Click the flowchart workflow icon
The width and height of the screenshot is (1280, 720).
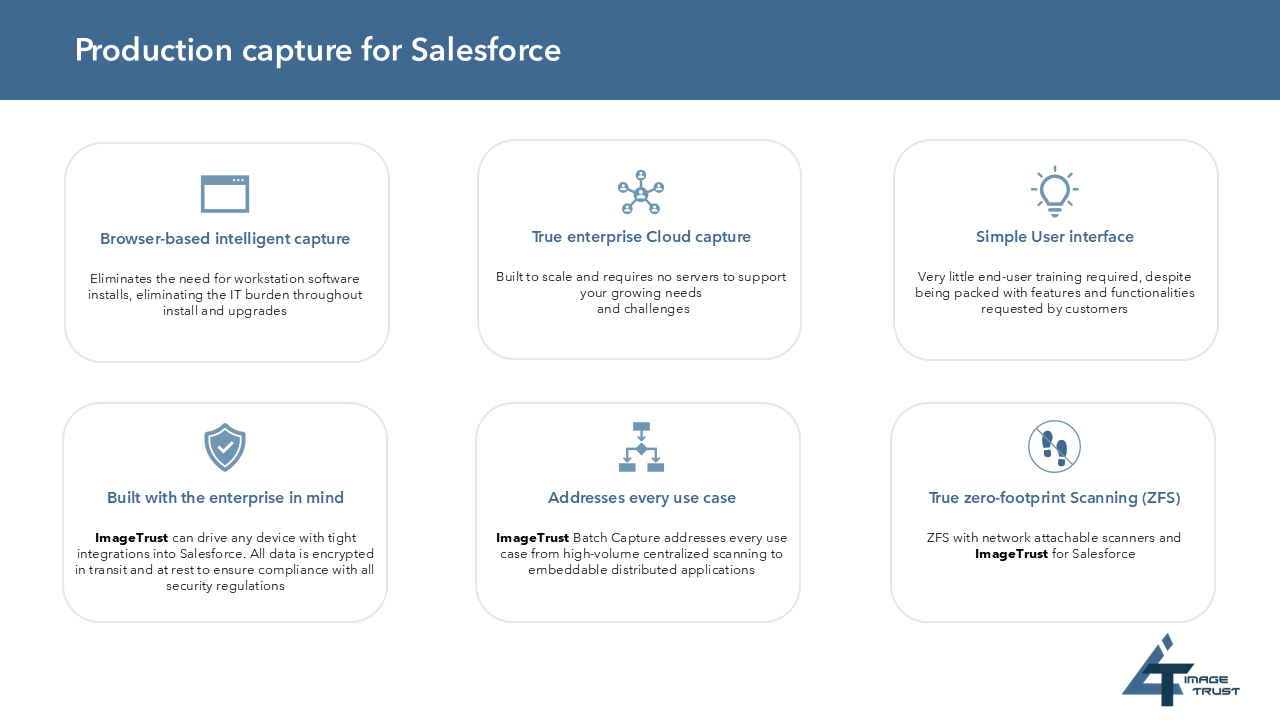(641, 447)
